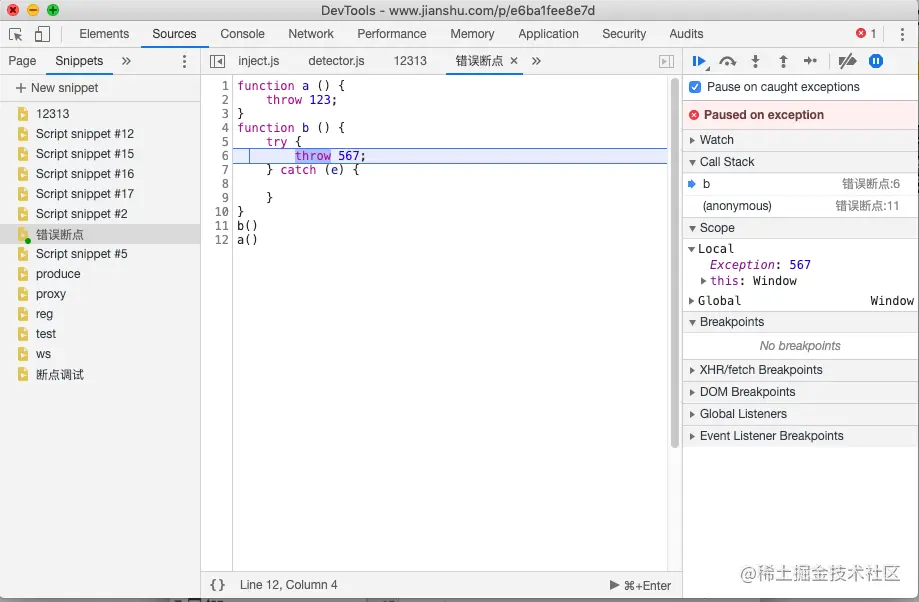Collapse the Call Stack section
This screenshot has width=919, height=602.
point(800,162)
